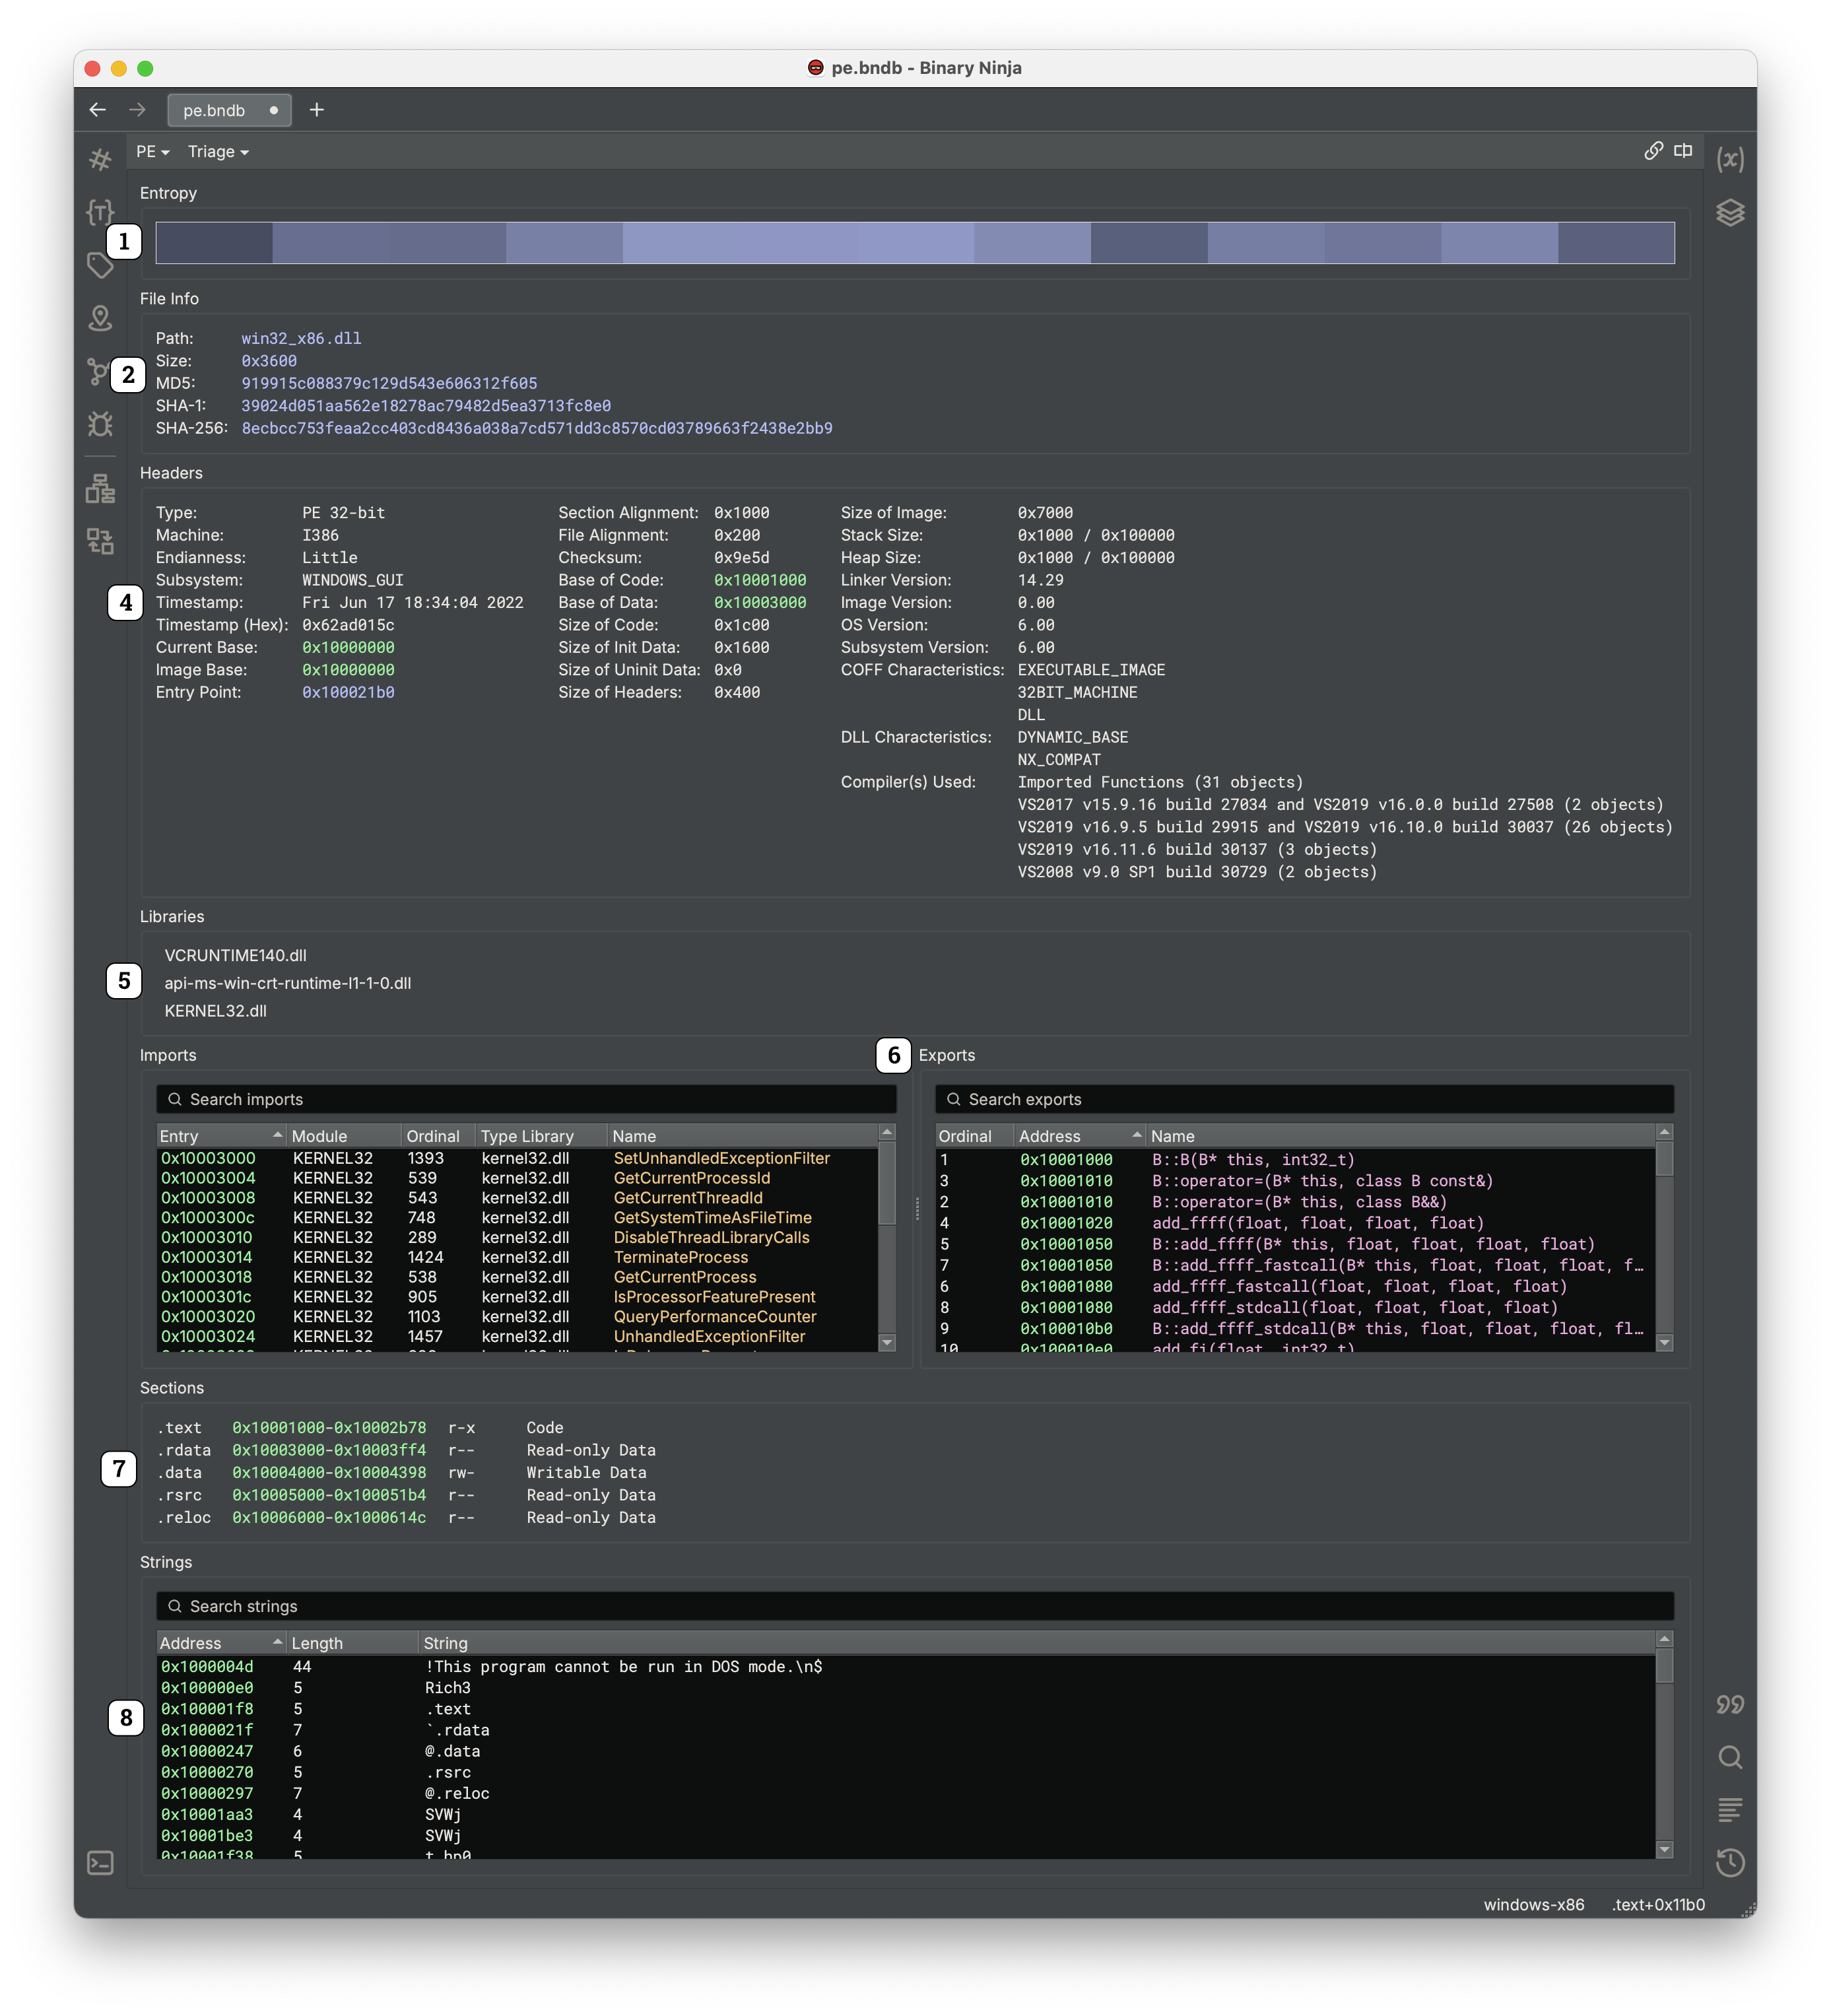Sort strings by String column
The height and width of the screenshot is (2016, 1831).
tap(1037, 1643)
